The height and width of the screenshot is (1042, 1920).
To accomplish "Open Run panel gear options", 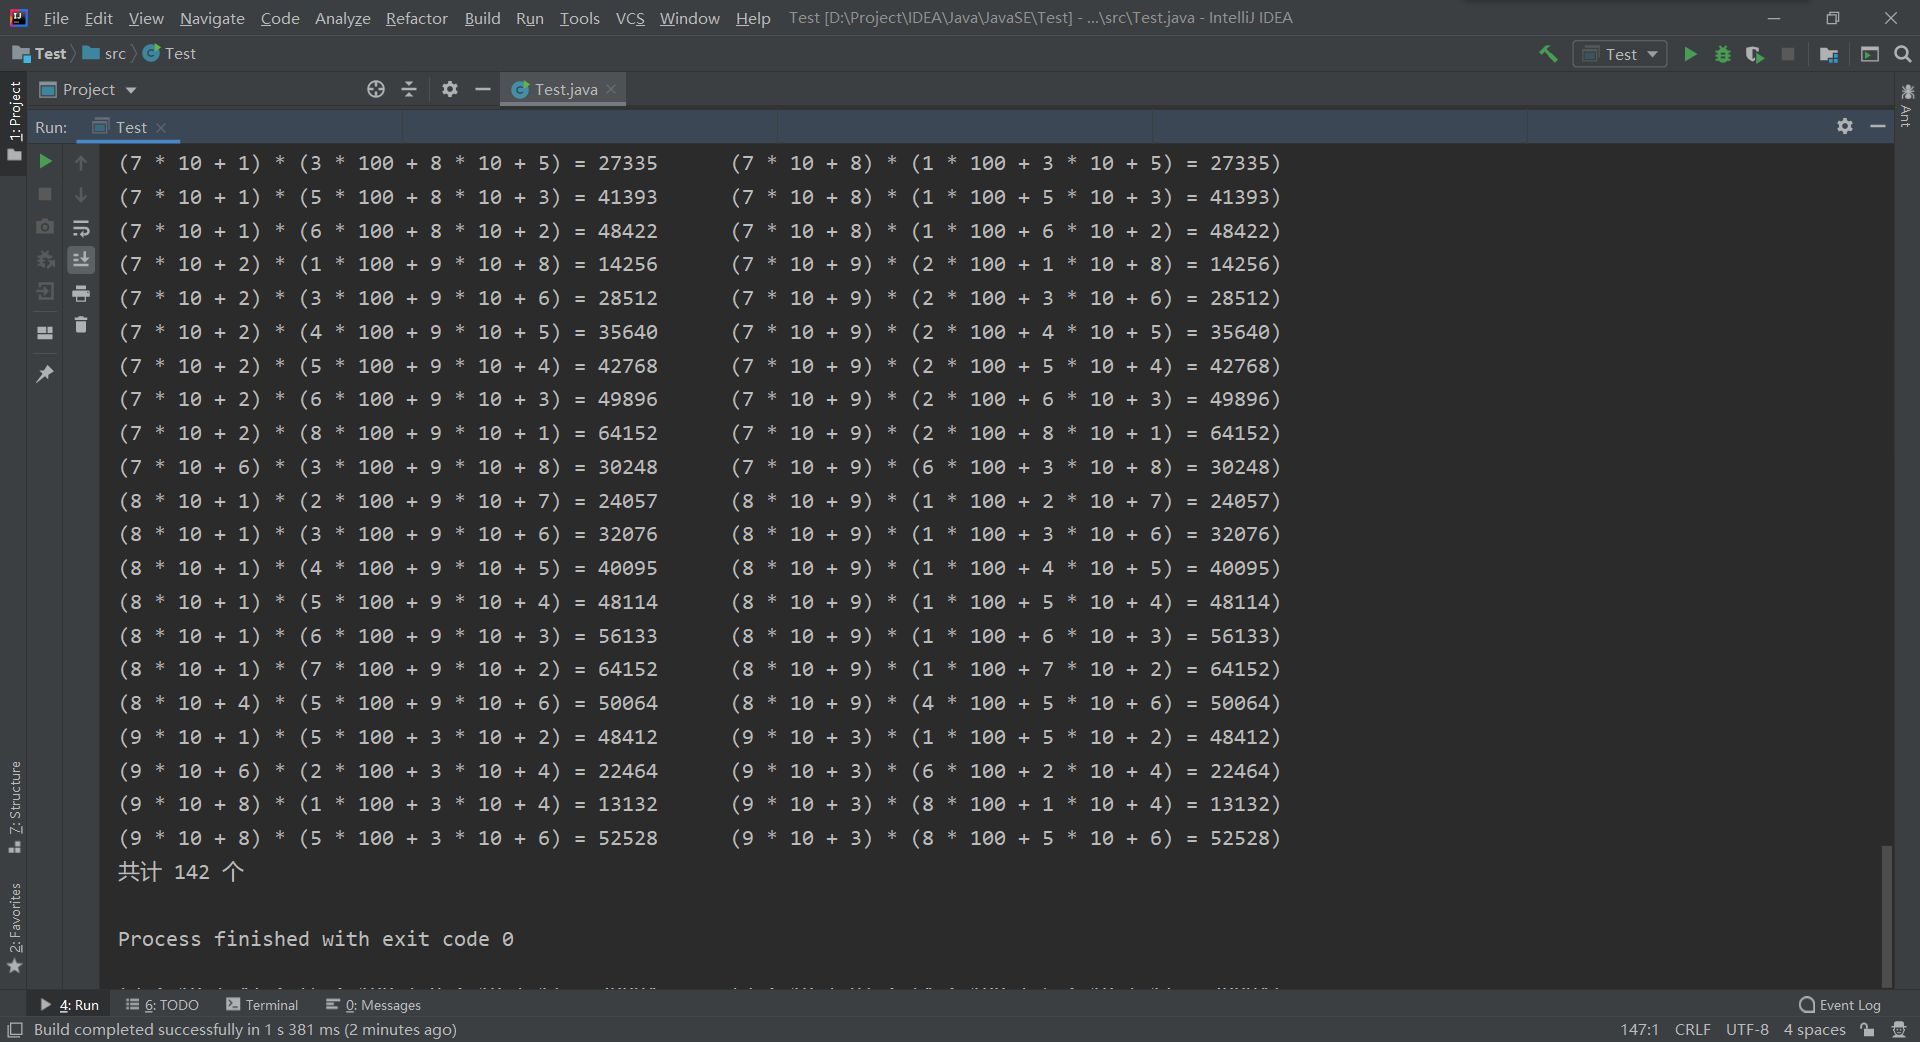I will (1845, 126).
